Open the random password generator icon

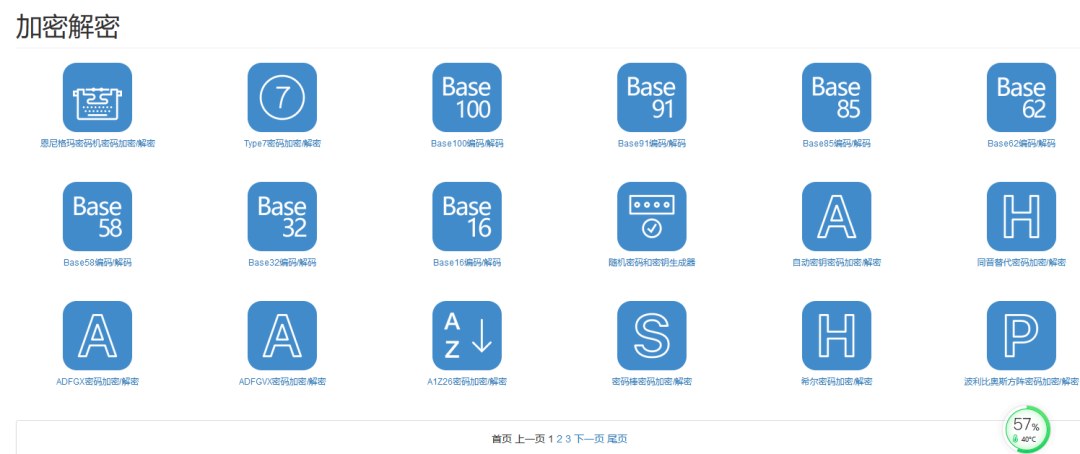[652, 216]
